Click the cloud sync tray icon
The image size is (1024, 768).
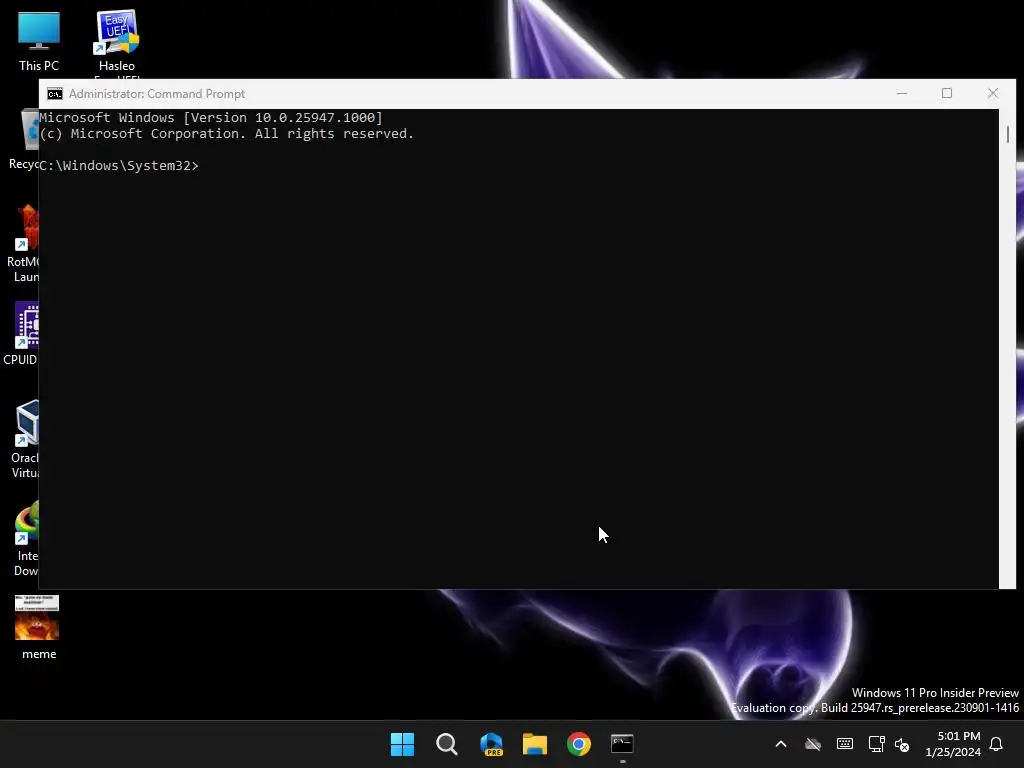click(812, 744)
